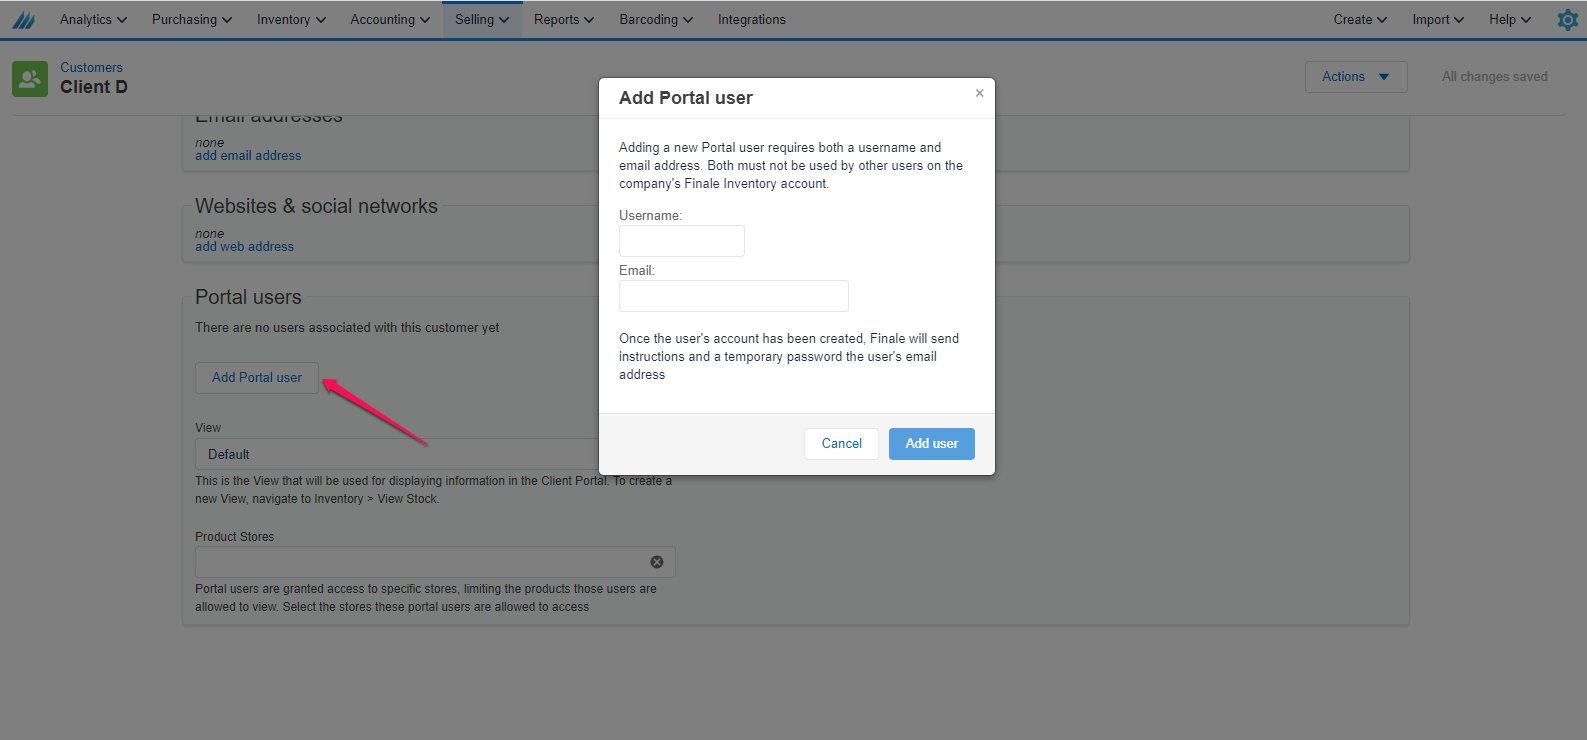Open the Integrations menu item
This screenshot has height=740, width=1587.
click(752, 20)
